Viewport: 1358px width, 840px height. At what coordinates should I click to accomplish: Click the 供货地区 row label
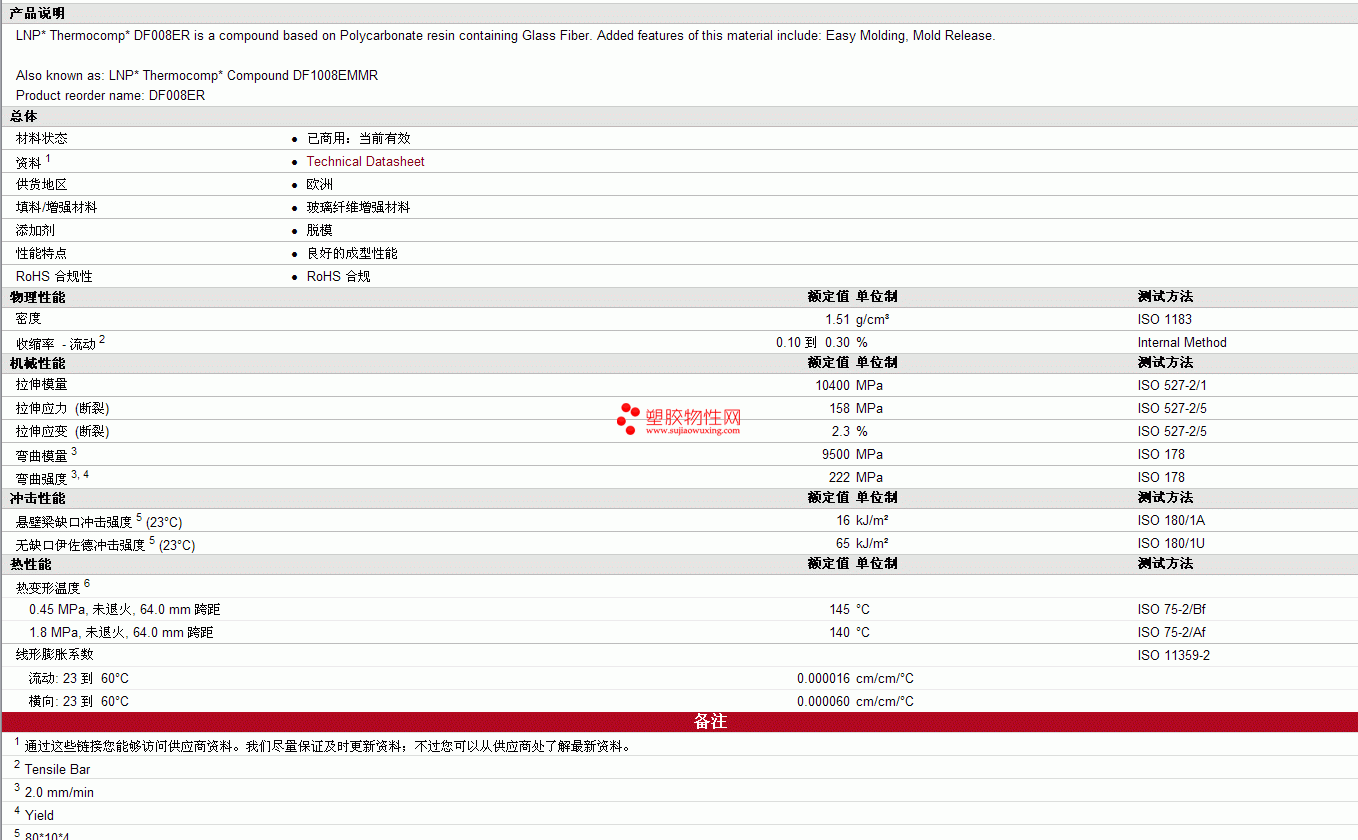[42, 184]
